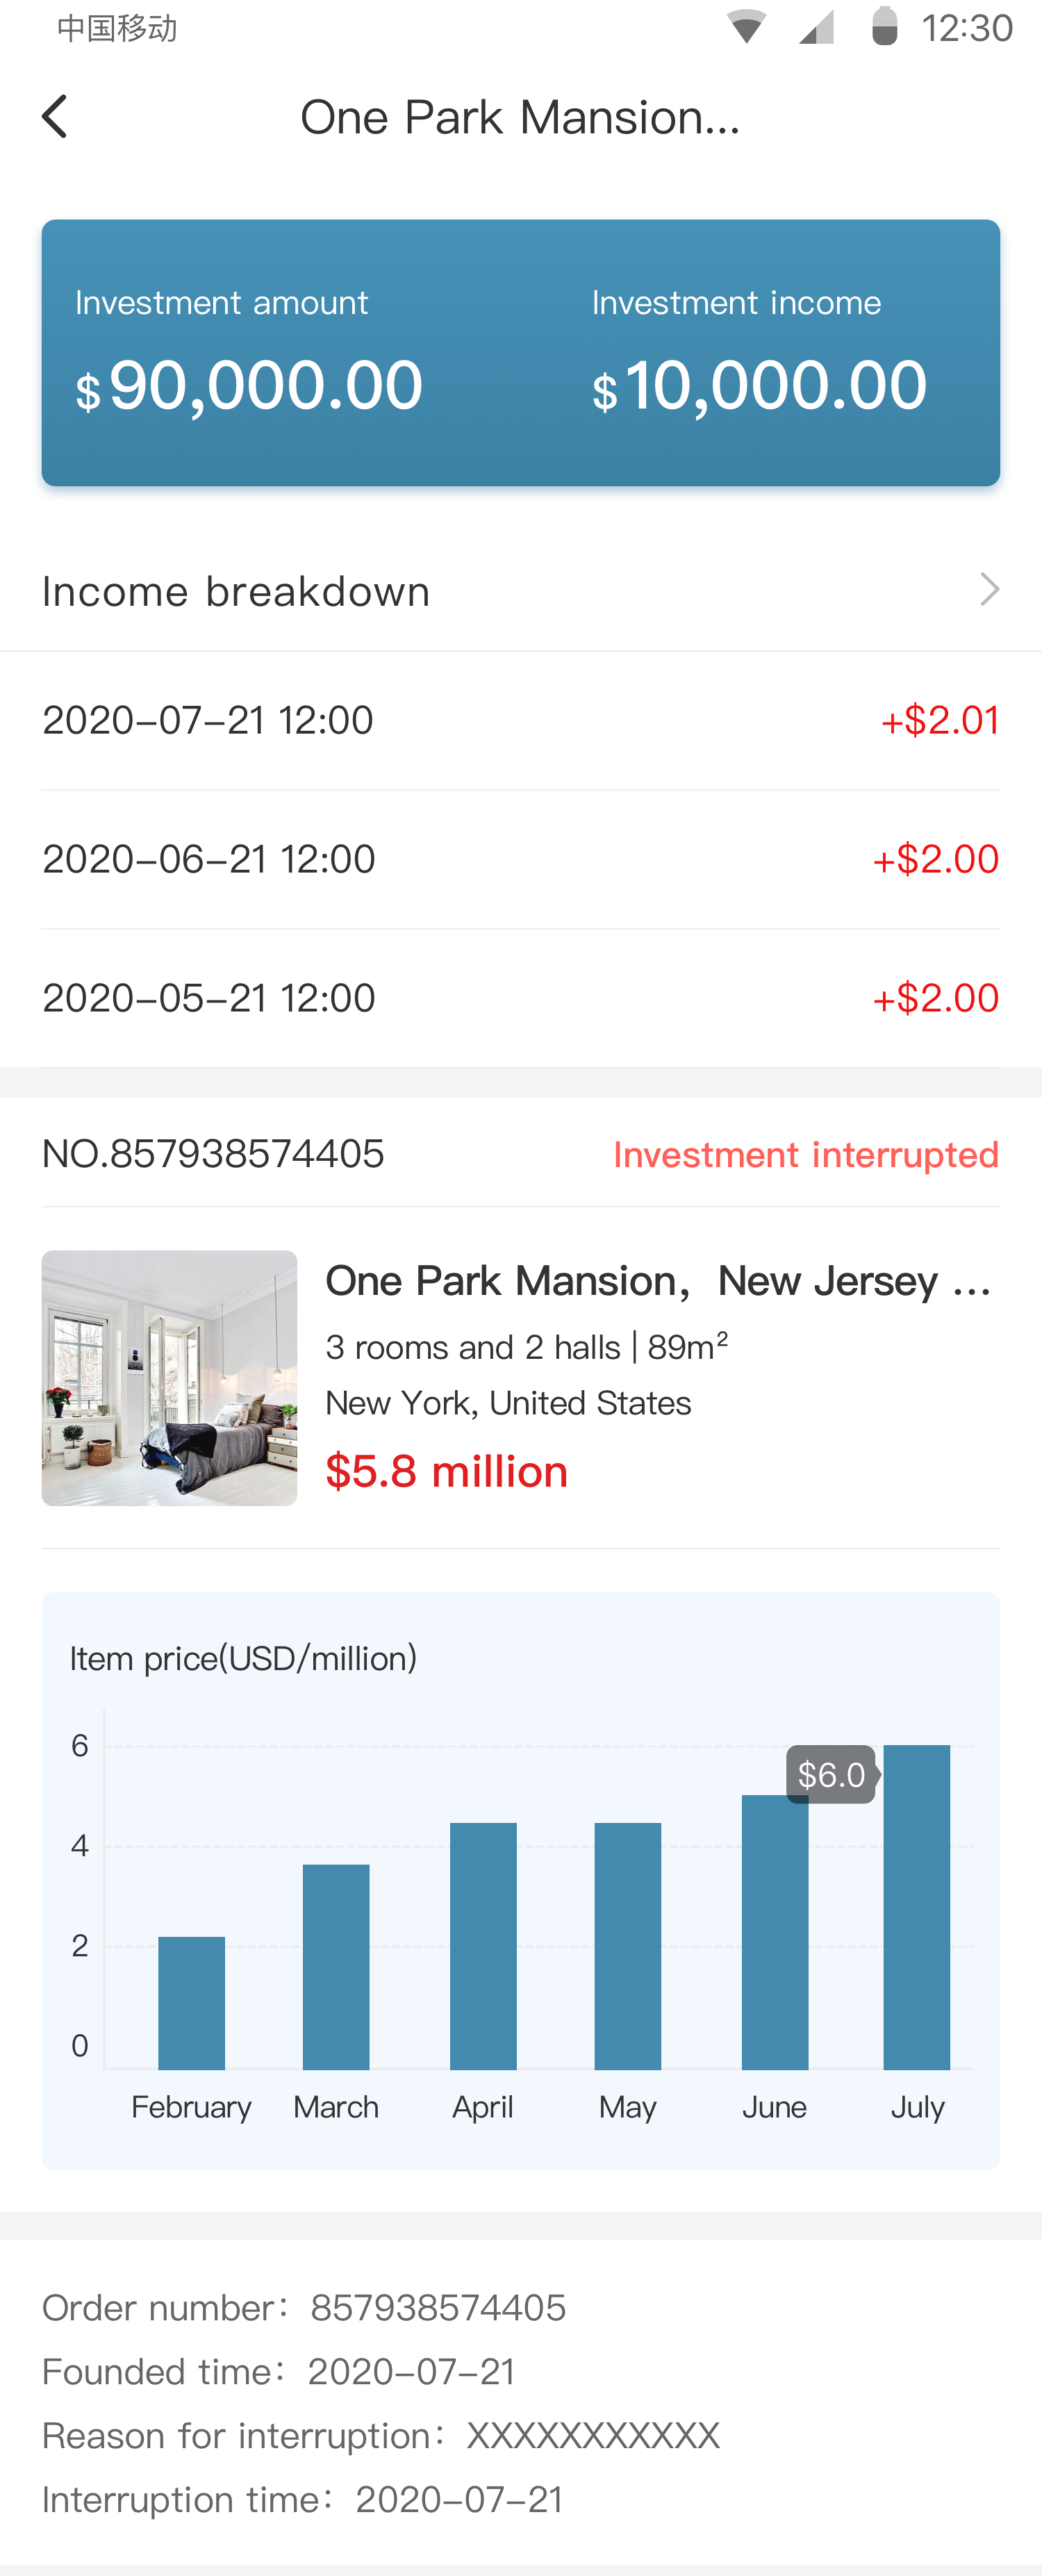This screenshot has width=1042, height=2576.
Task: Tap the Wi-Fi status icon
Action: pos(745,27)
